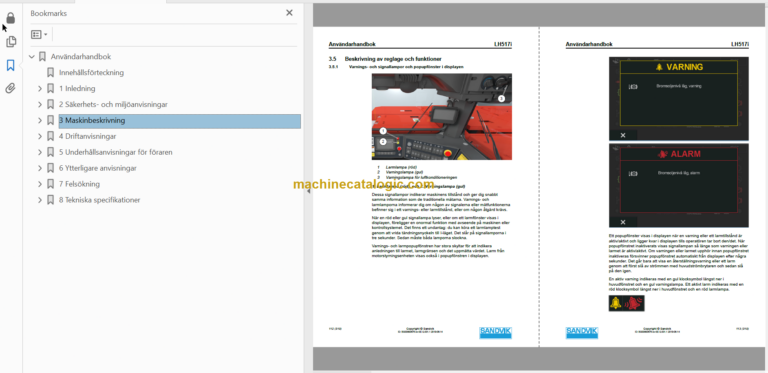Screen dimensions: 768x373
Task: Expand the 8 Tekniska specifikationer bookmark
Action: click(x=40, y=200)
